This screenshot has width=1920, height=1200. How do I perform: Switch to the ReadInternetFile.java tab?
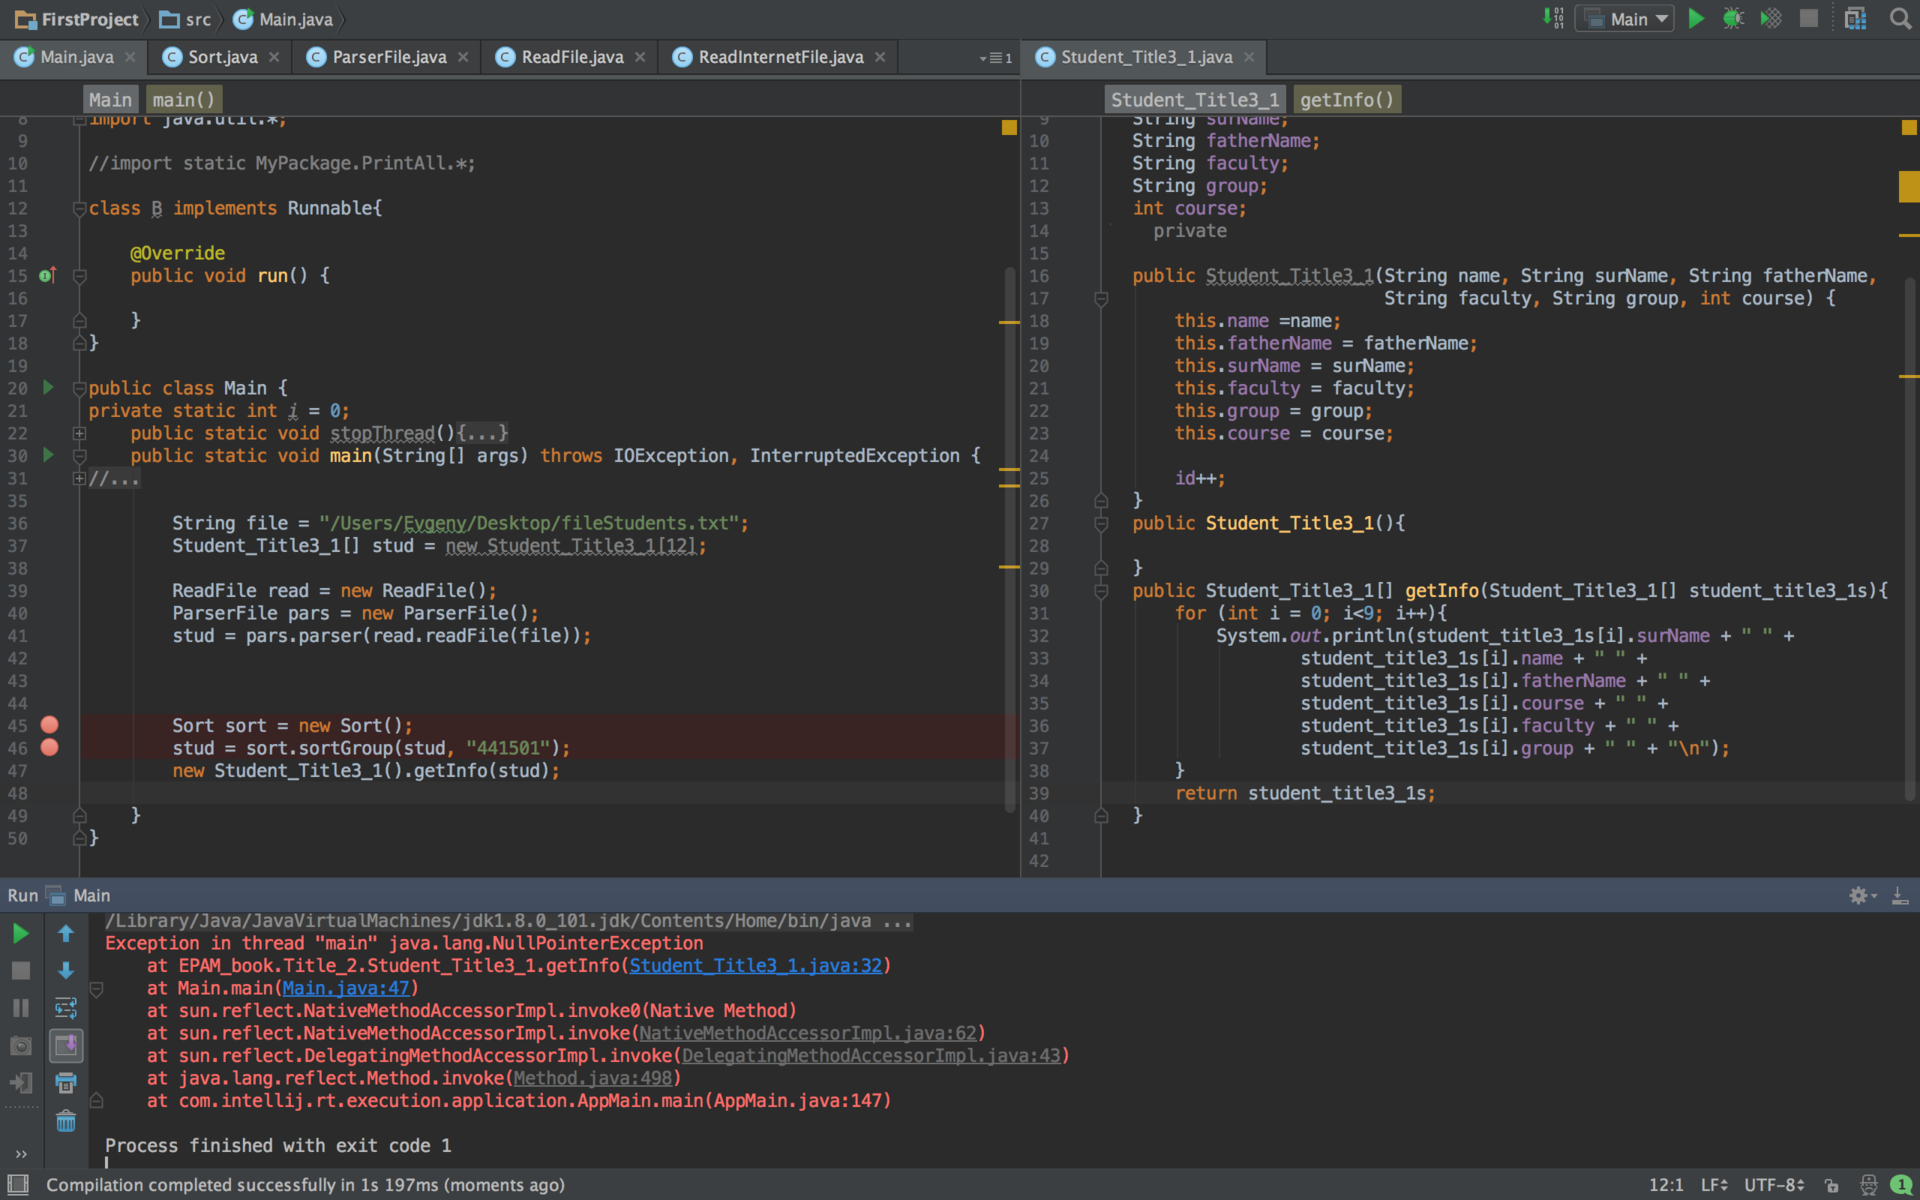pyautogui.click(x=780, y=57)
